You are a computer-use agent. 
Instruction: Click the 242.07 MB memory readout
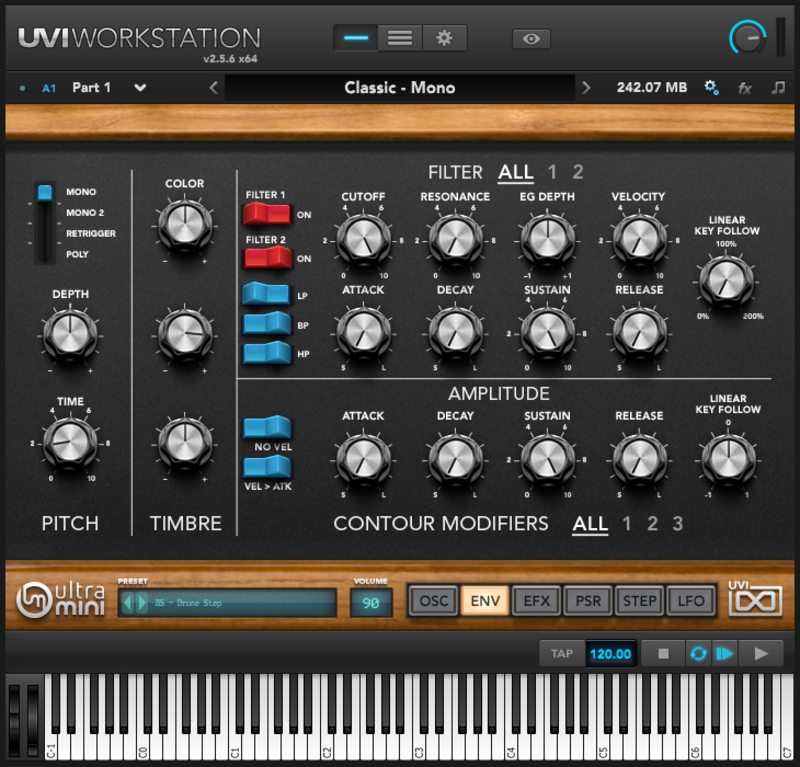(x=652, y=88)
